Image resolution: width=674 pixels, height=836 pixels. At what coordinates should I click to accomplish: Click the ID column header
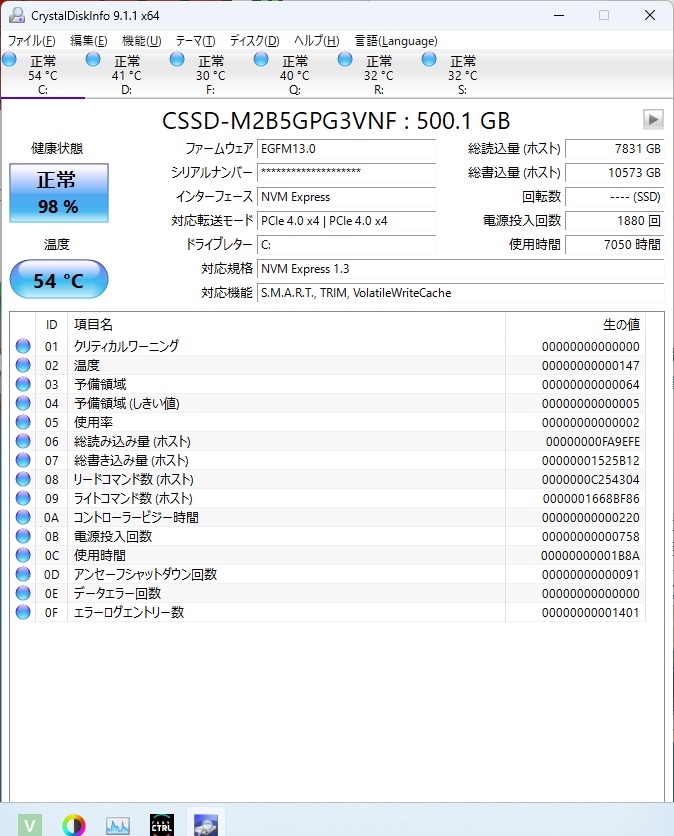pyautogui.click(x=51, y=324)
